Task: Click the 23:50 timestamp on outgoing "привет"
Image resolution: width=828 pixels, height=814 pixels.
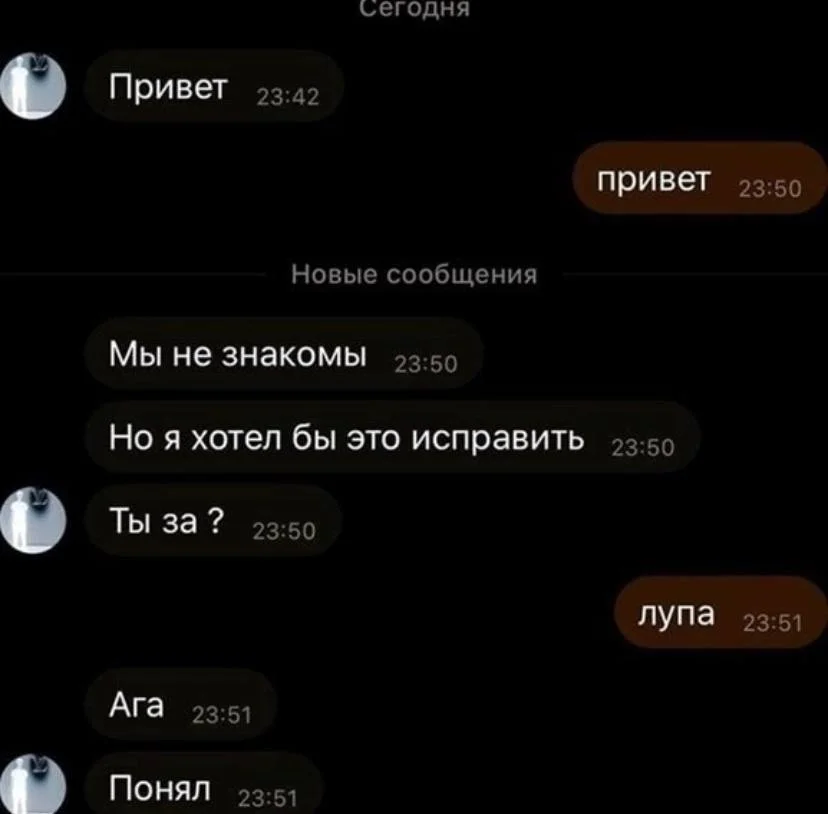Action: [770, 189]
